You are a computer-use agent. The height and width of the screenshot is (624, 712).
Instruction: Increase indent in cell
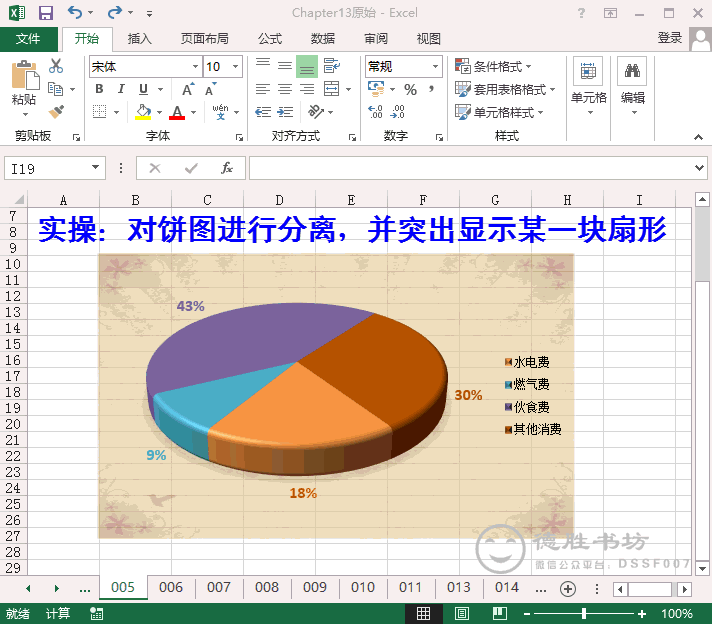[285, 112]
